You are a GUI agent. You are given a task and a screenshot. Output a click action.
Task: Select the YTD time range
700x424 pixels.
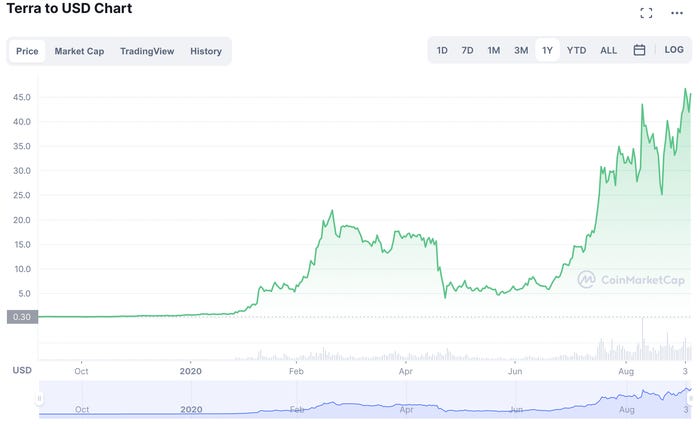tap(576, 50)
